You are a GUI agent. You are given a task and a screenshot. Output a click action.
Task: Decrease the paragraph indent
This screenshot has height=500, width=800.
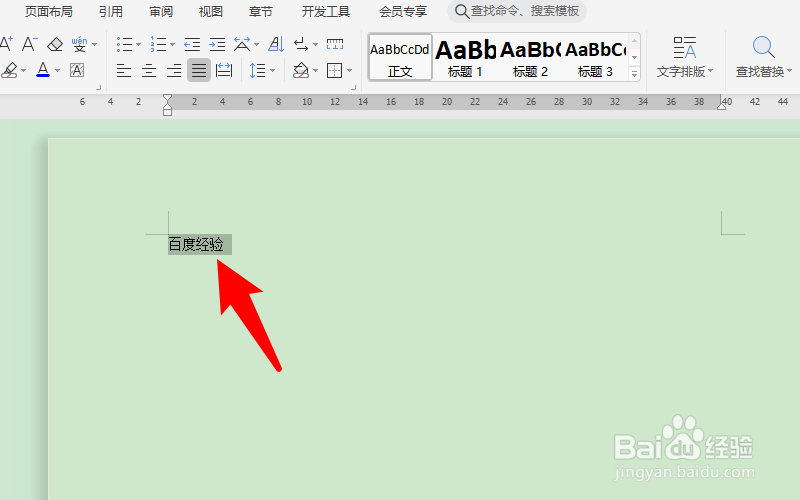(192, 44)
